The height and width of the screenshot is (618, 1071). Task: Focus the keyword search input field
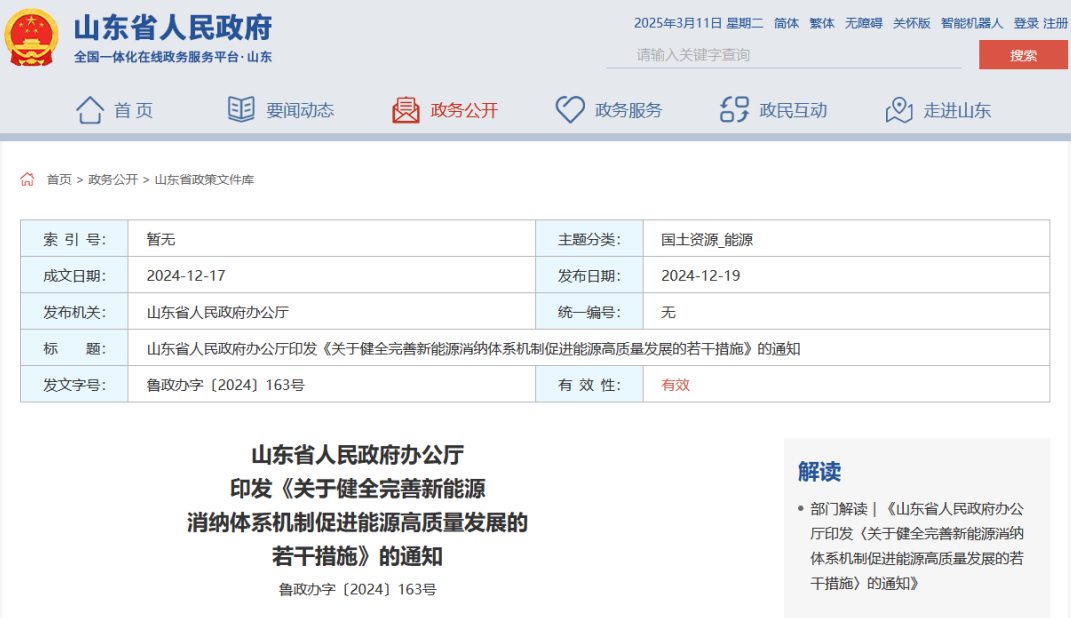coord(783,55)
